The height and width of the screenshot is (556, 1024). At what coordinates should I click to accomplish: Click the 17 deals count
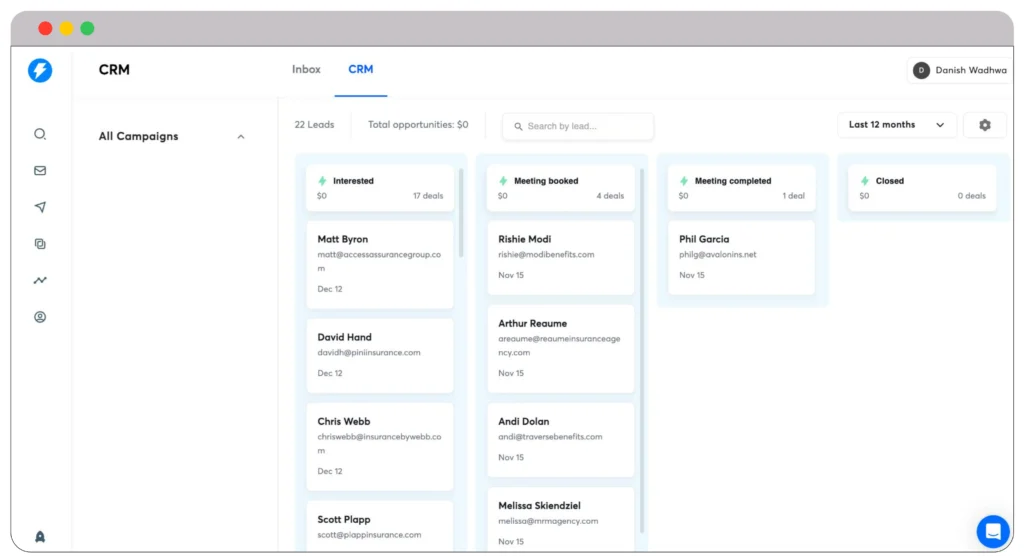[x=428, y=195]
